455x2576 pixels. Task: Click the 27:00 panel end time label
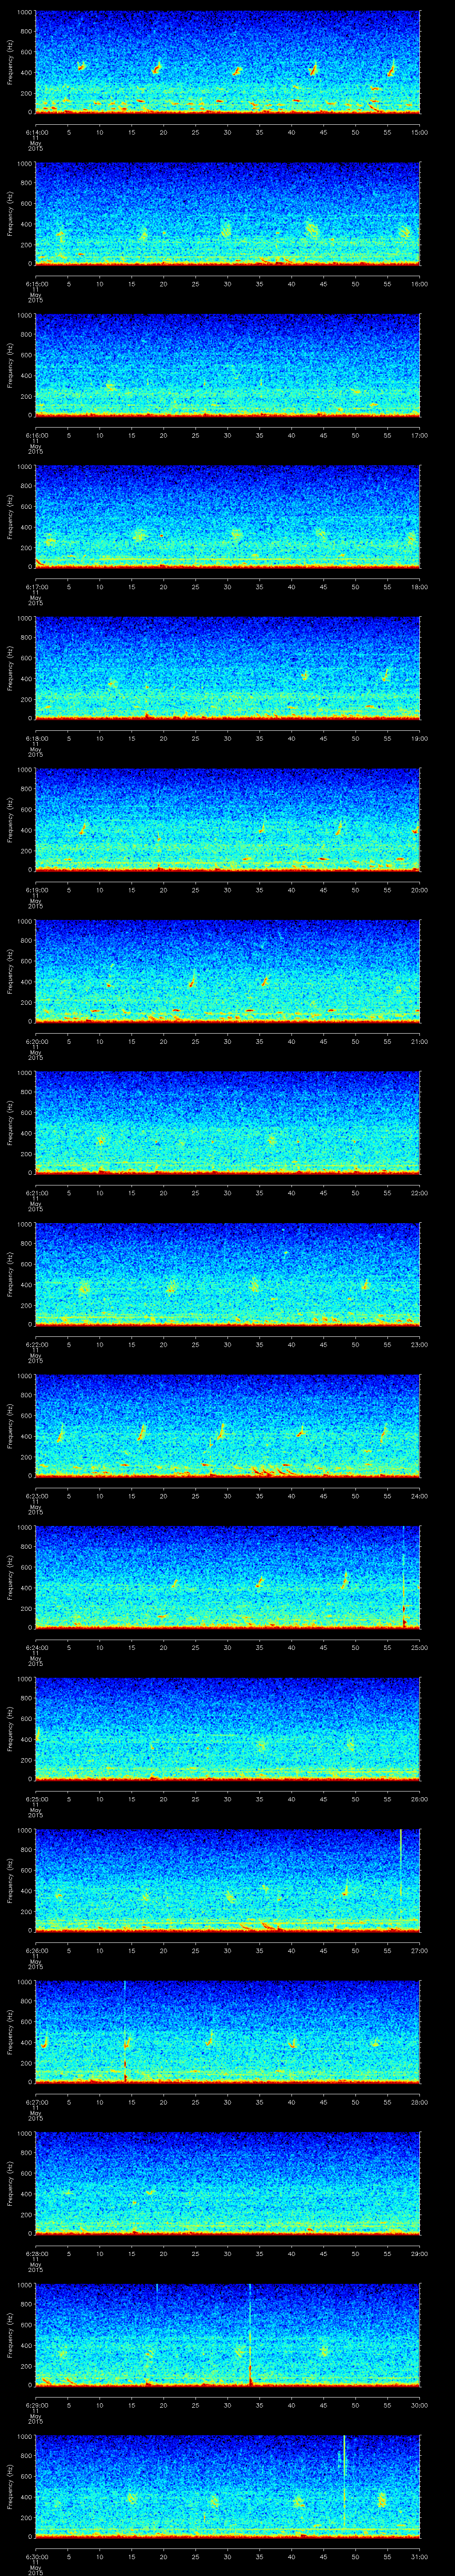coord(419,1950)
